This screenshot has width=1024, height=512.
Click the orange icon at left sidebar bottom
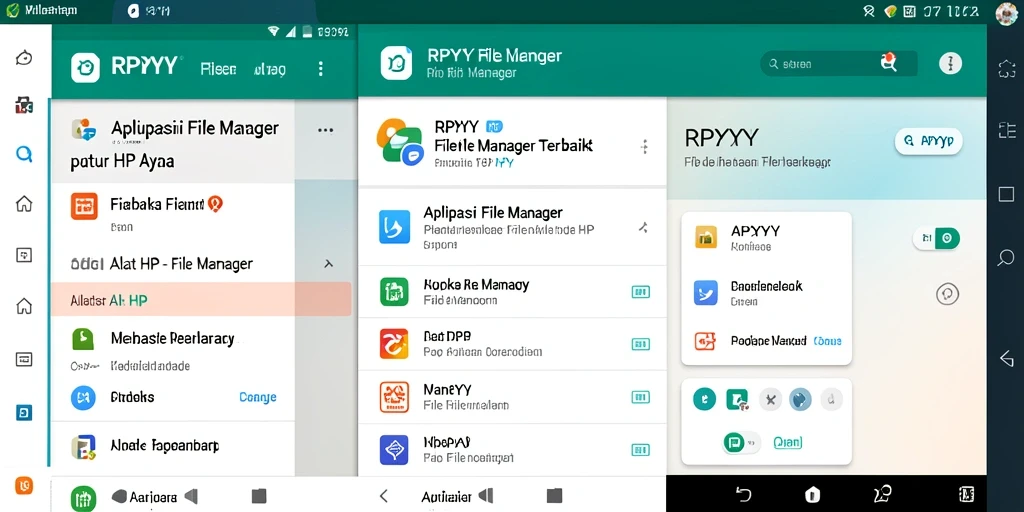(24, 485)
